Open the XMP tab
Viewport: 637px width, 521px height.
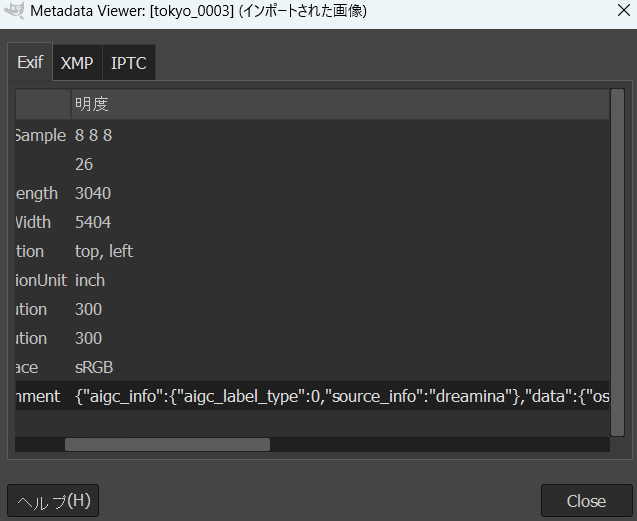point(77,63)
